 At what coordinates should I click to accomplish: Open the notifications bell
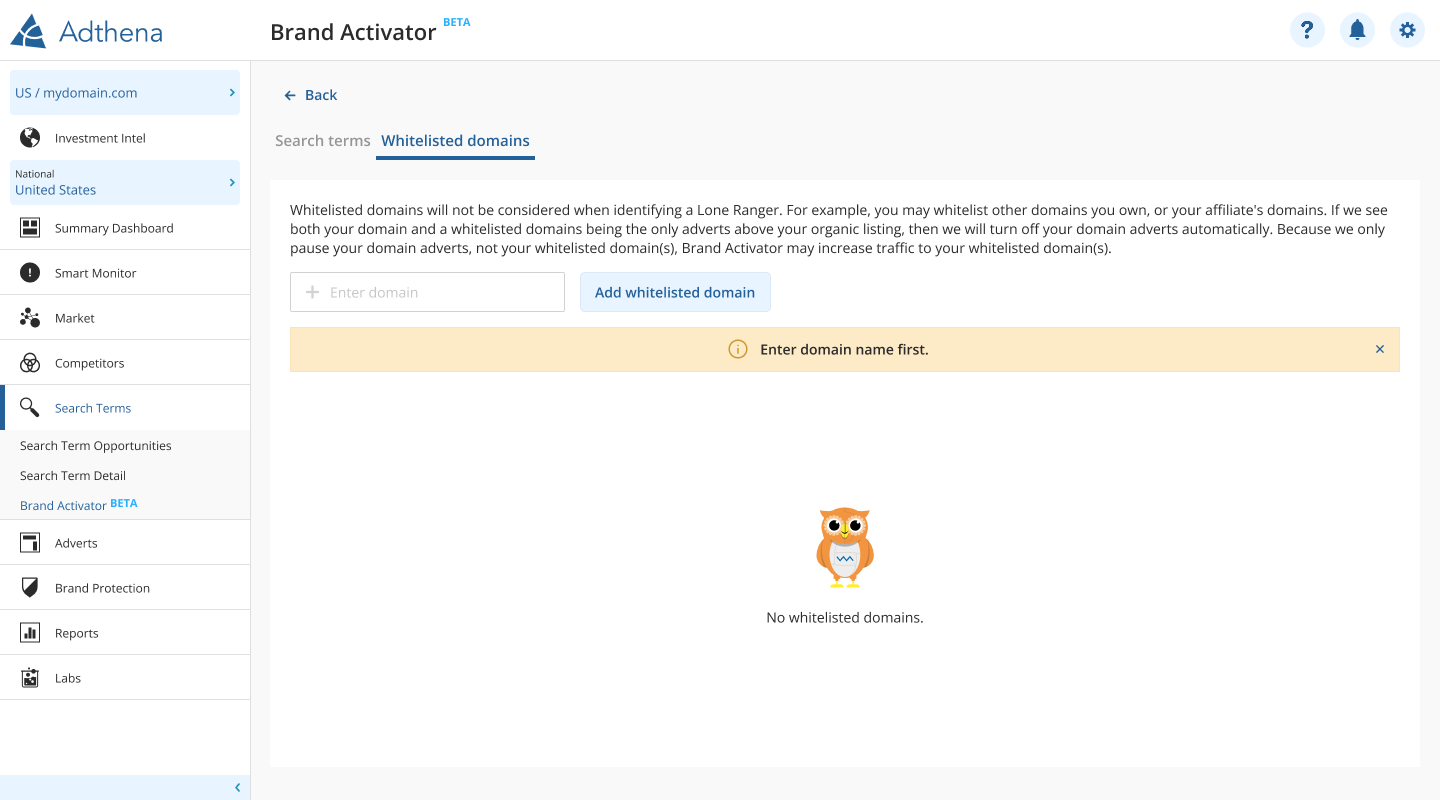[1357, 30]
